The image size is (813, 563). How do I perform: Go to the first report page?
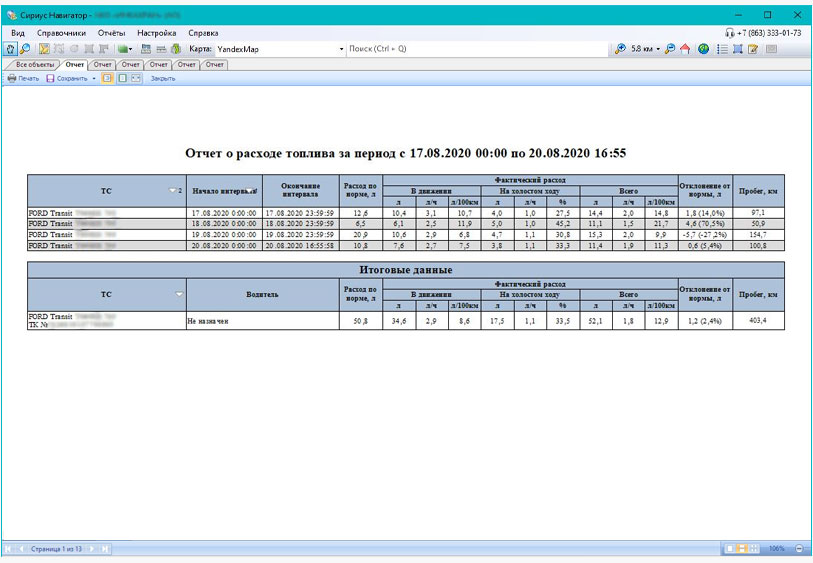(10, 549)
